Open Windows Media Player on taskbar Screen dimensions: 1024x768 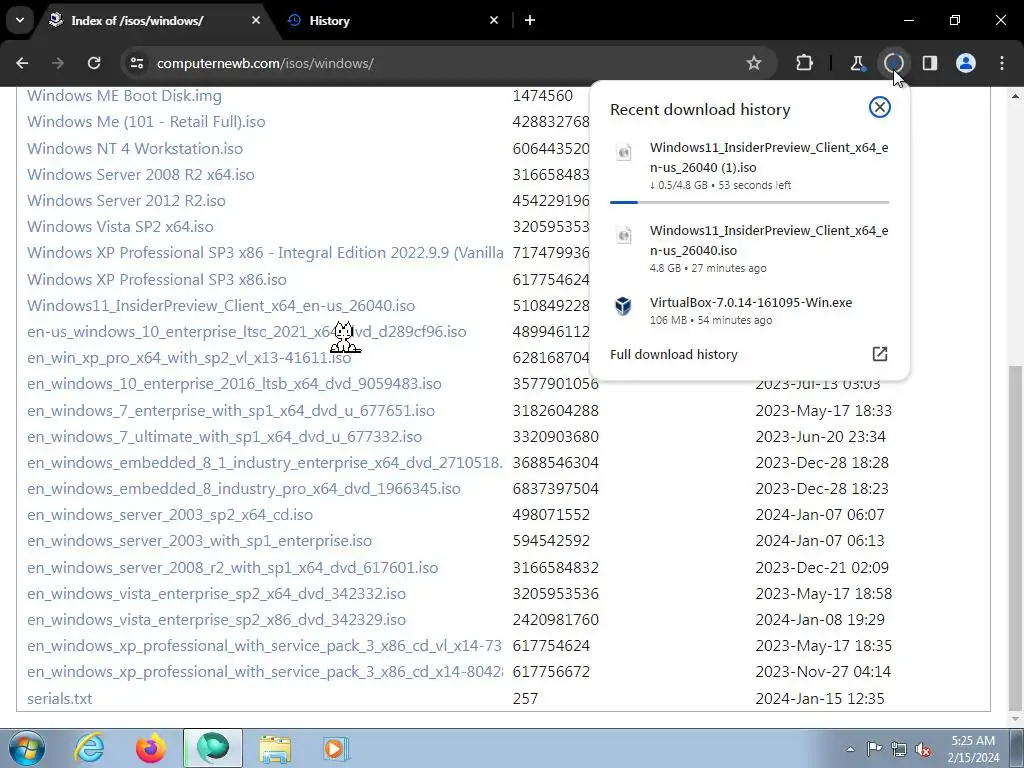coord(337,748)
